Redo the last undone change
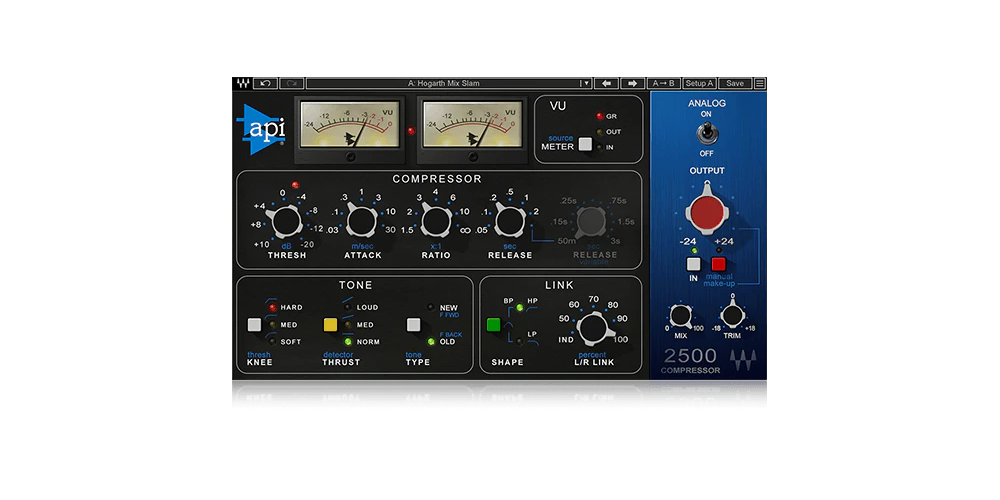Image resolution: width=1000 pixels, height=500 pixels. 291,84
